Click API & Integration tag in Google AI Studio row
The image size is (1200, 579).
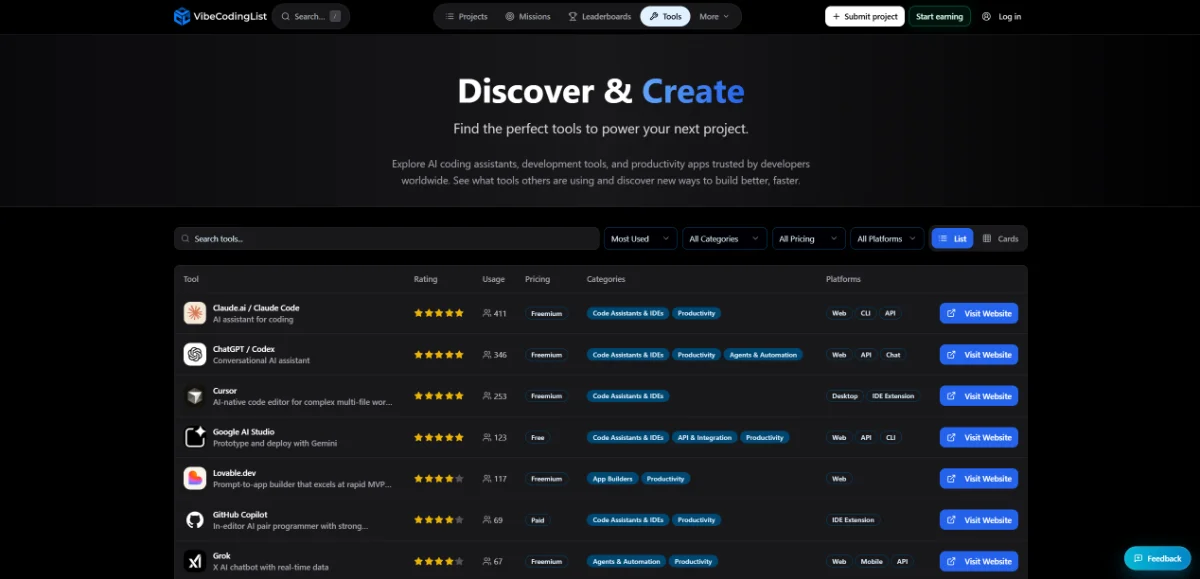(704, 437)
